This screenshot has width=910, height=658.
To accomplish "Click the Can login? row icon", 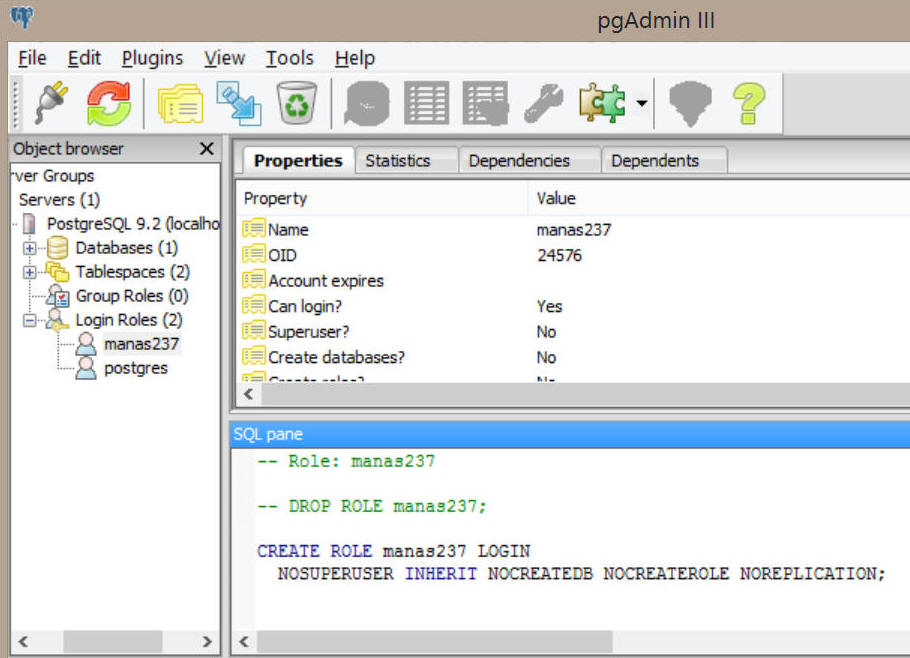I will [254, 305].
